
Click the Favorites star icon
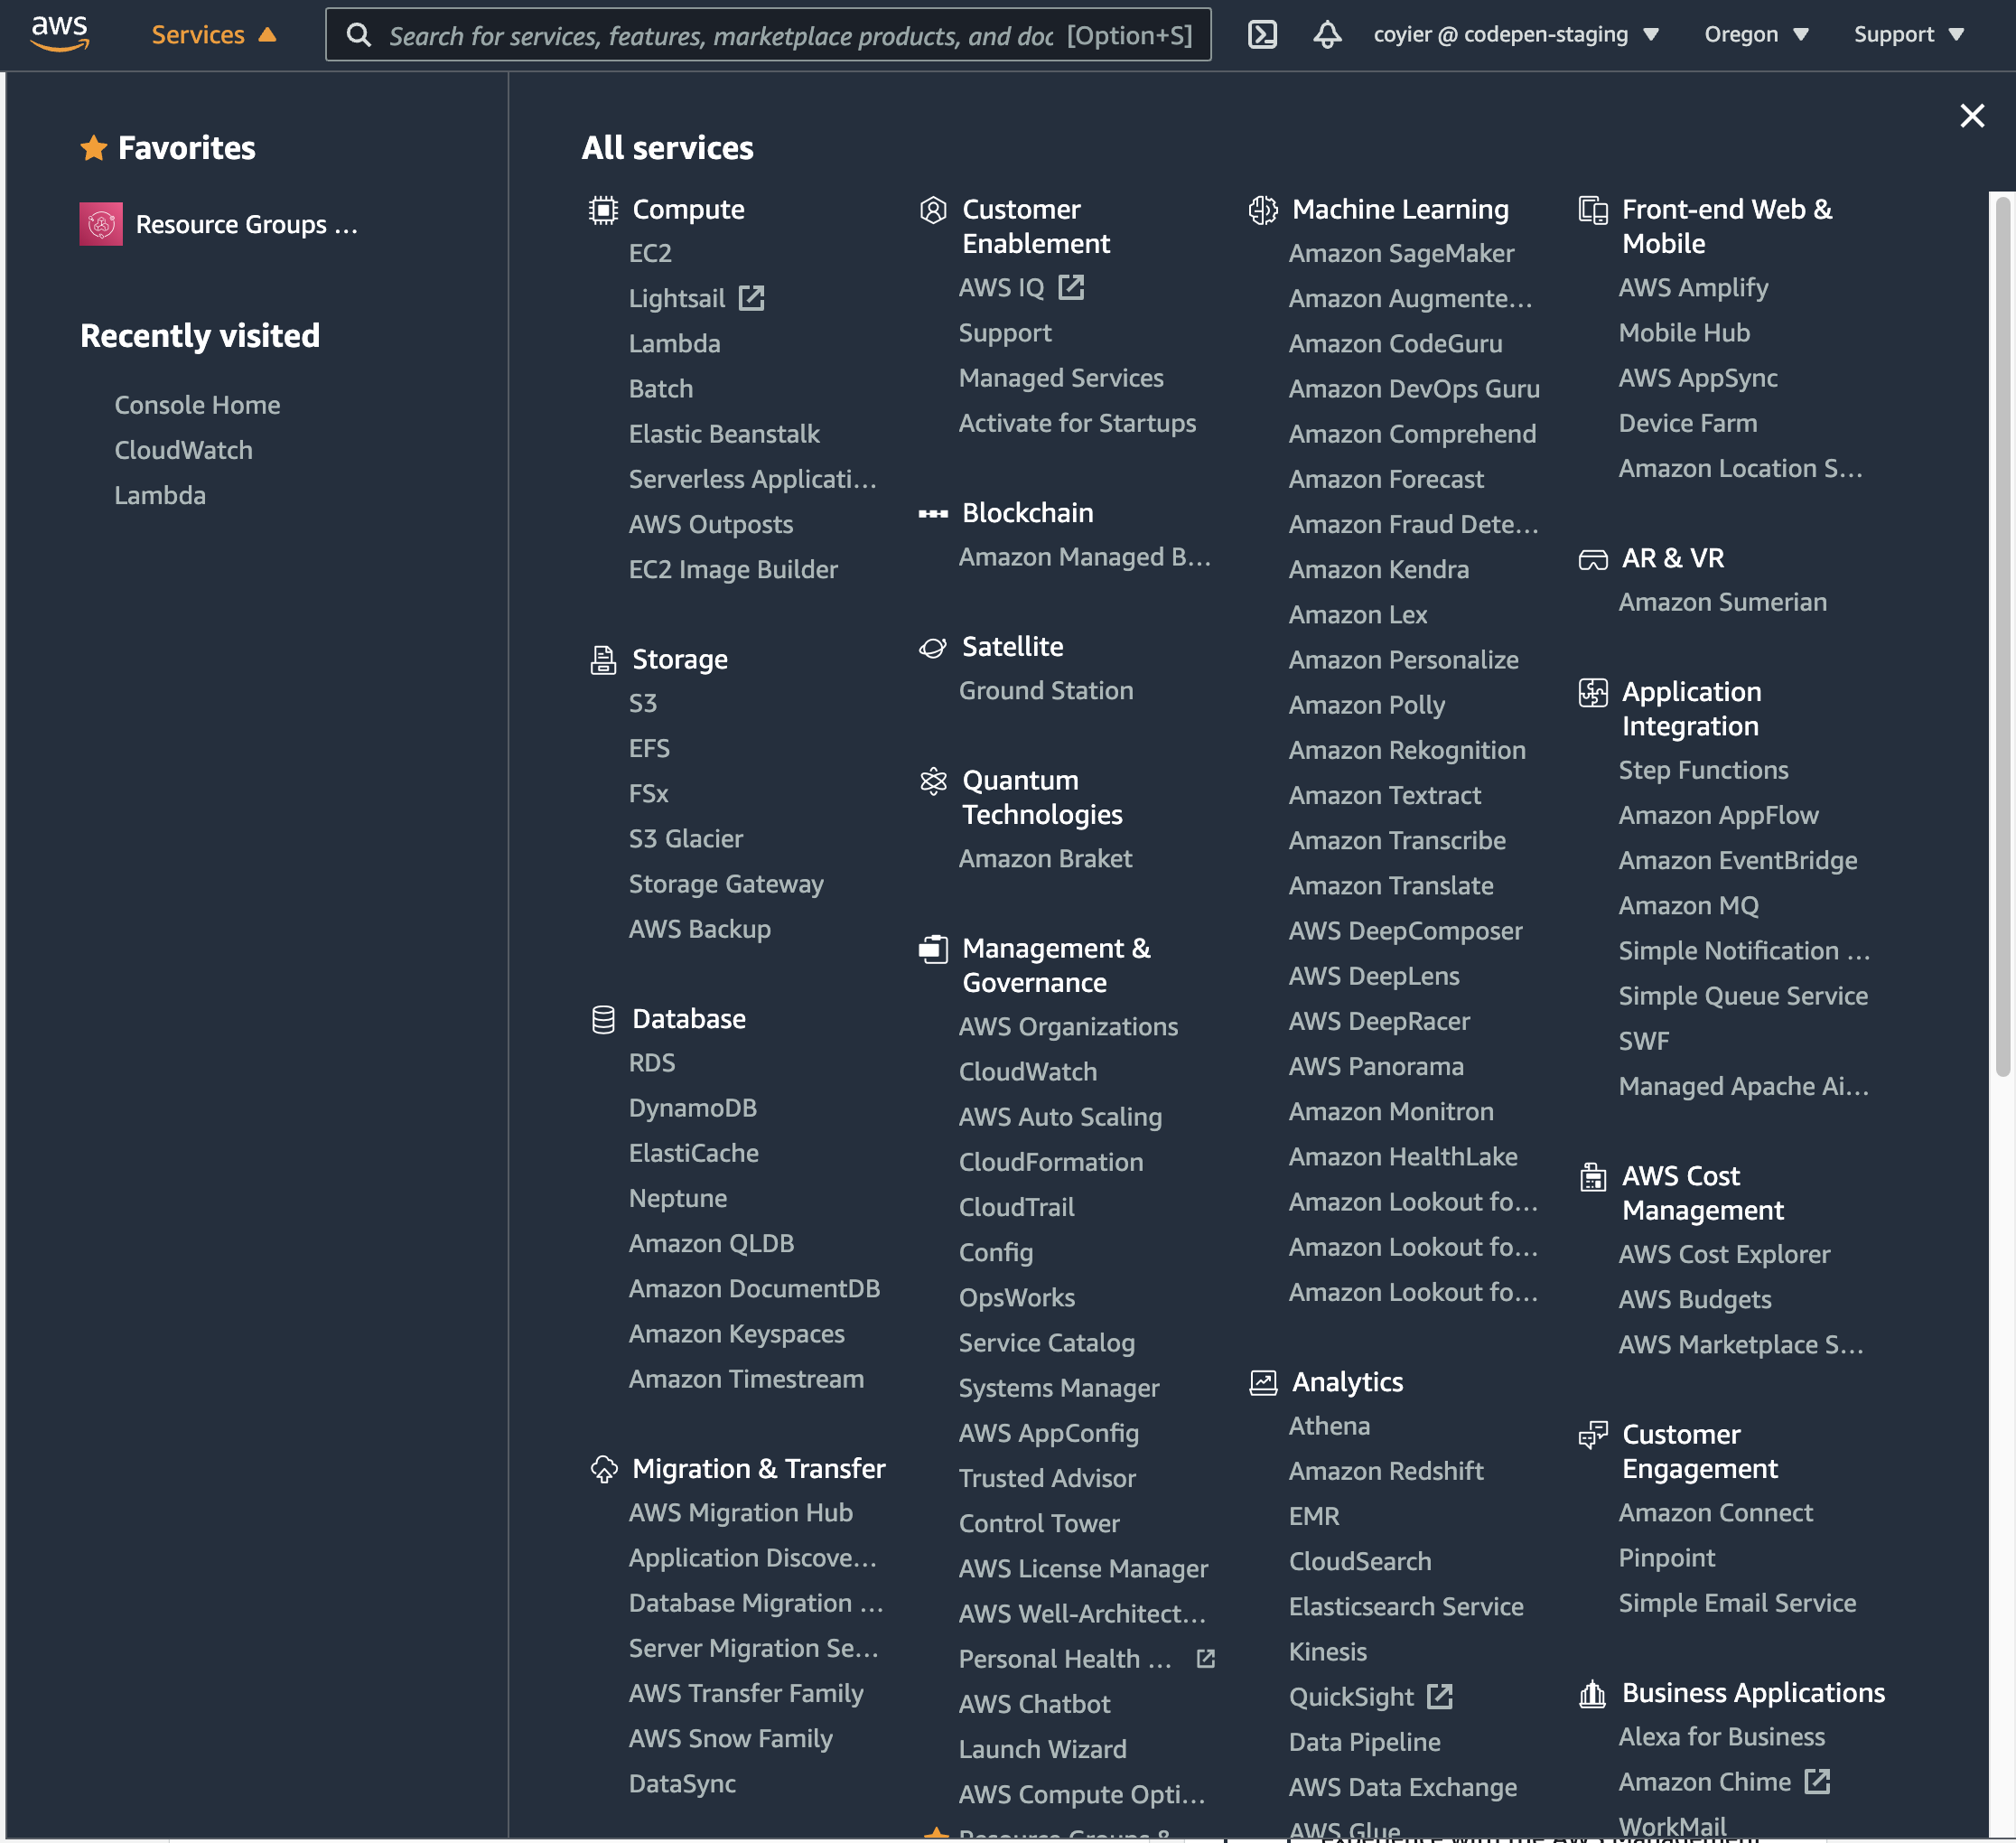point(94,148)
